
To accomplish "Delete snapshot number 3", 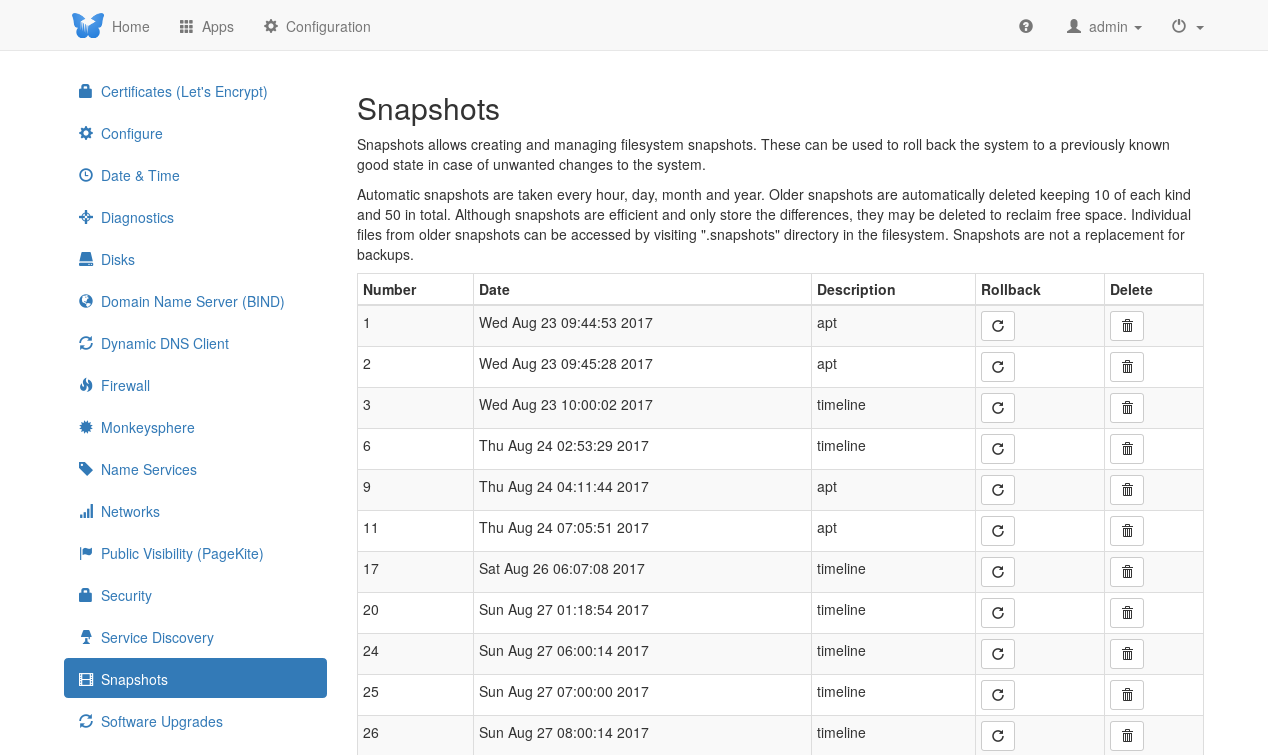I will pyautogui.click(x=1127, y=408).
